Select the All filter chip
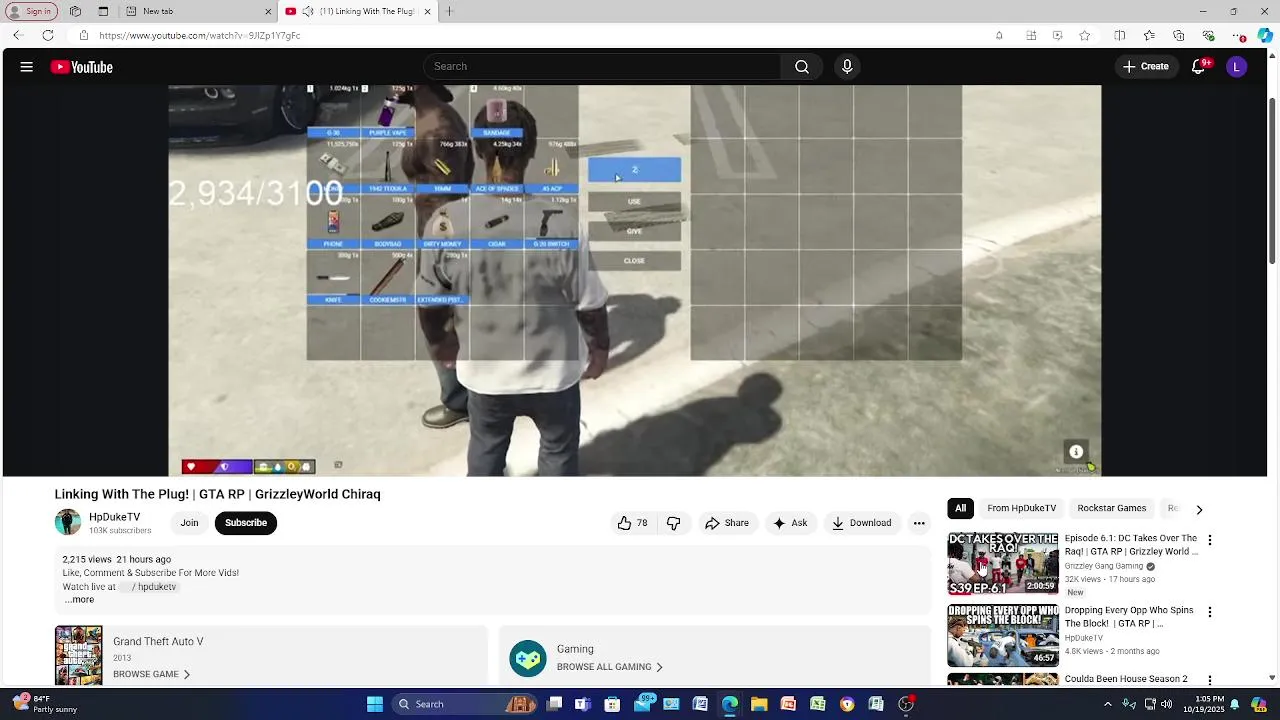Image resolution: width=1280 pixels, height=720 pixels. point(960,508)
